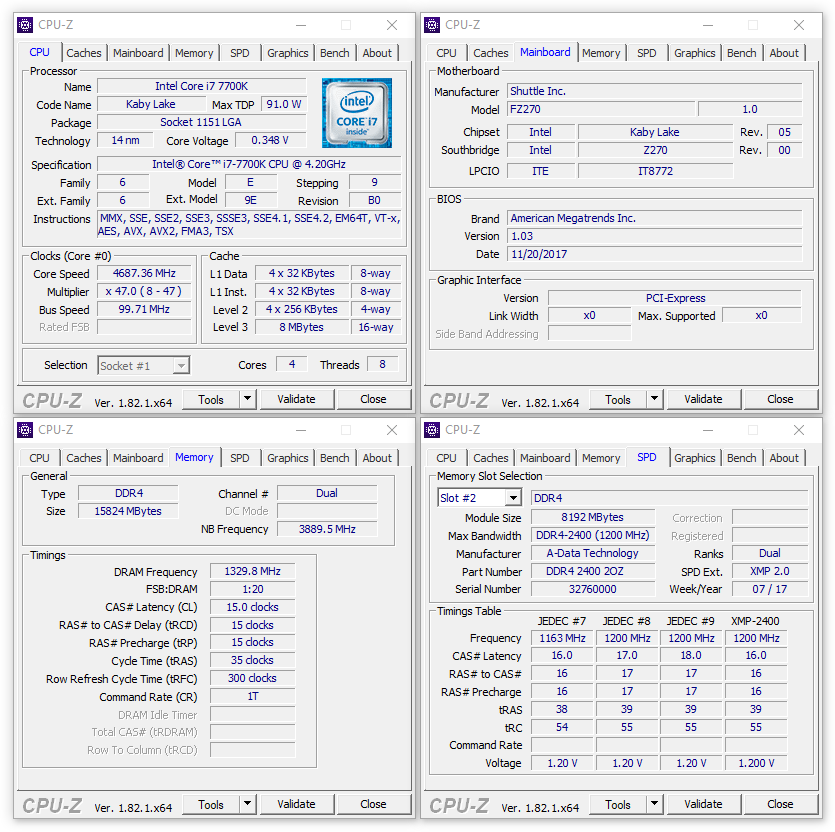Click the Module Size value 8192 MBytes
This screenshot has height=832, width=835.
coord(593,517)
